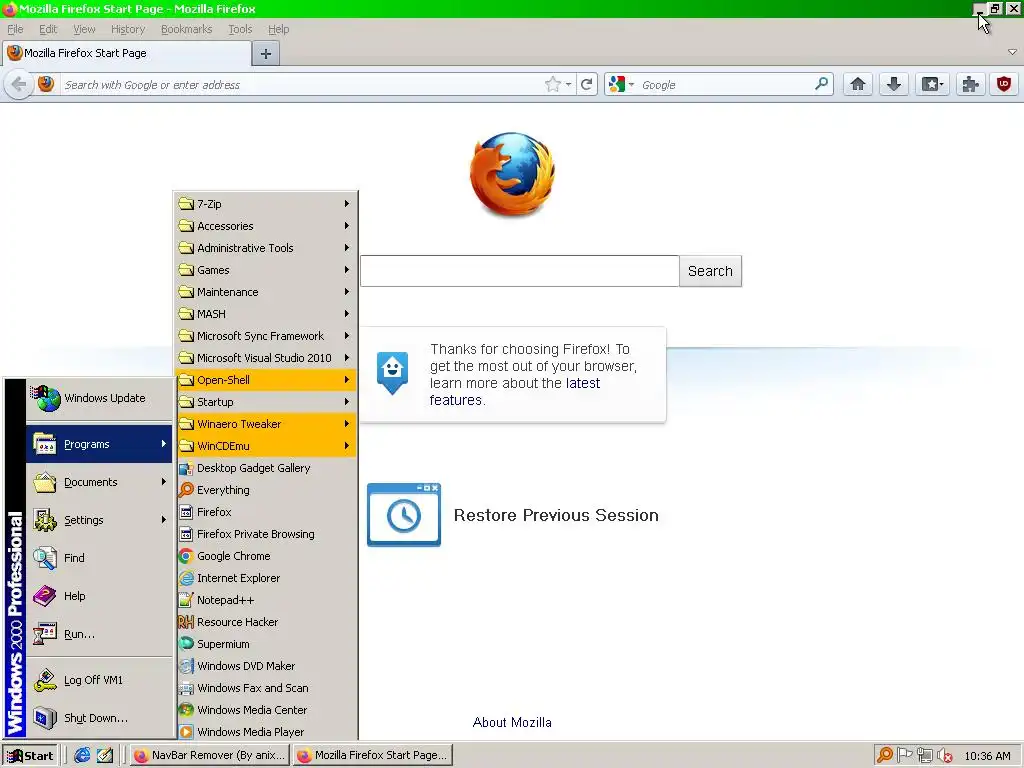Image resolution: width=1024 pixels, height=768 pixels.
Task: Select the Mozilla Firefox Start Page tab
Action: (127, 53)
